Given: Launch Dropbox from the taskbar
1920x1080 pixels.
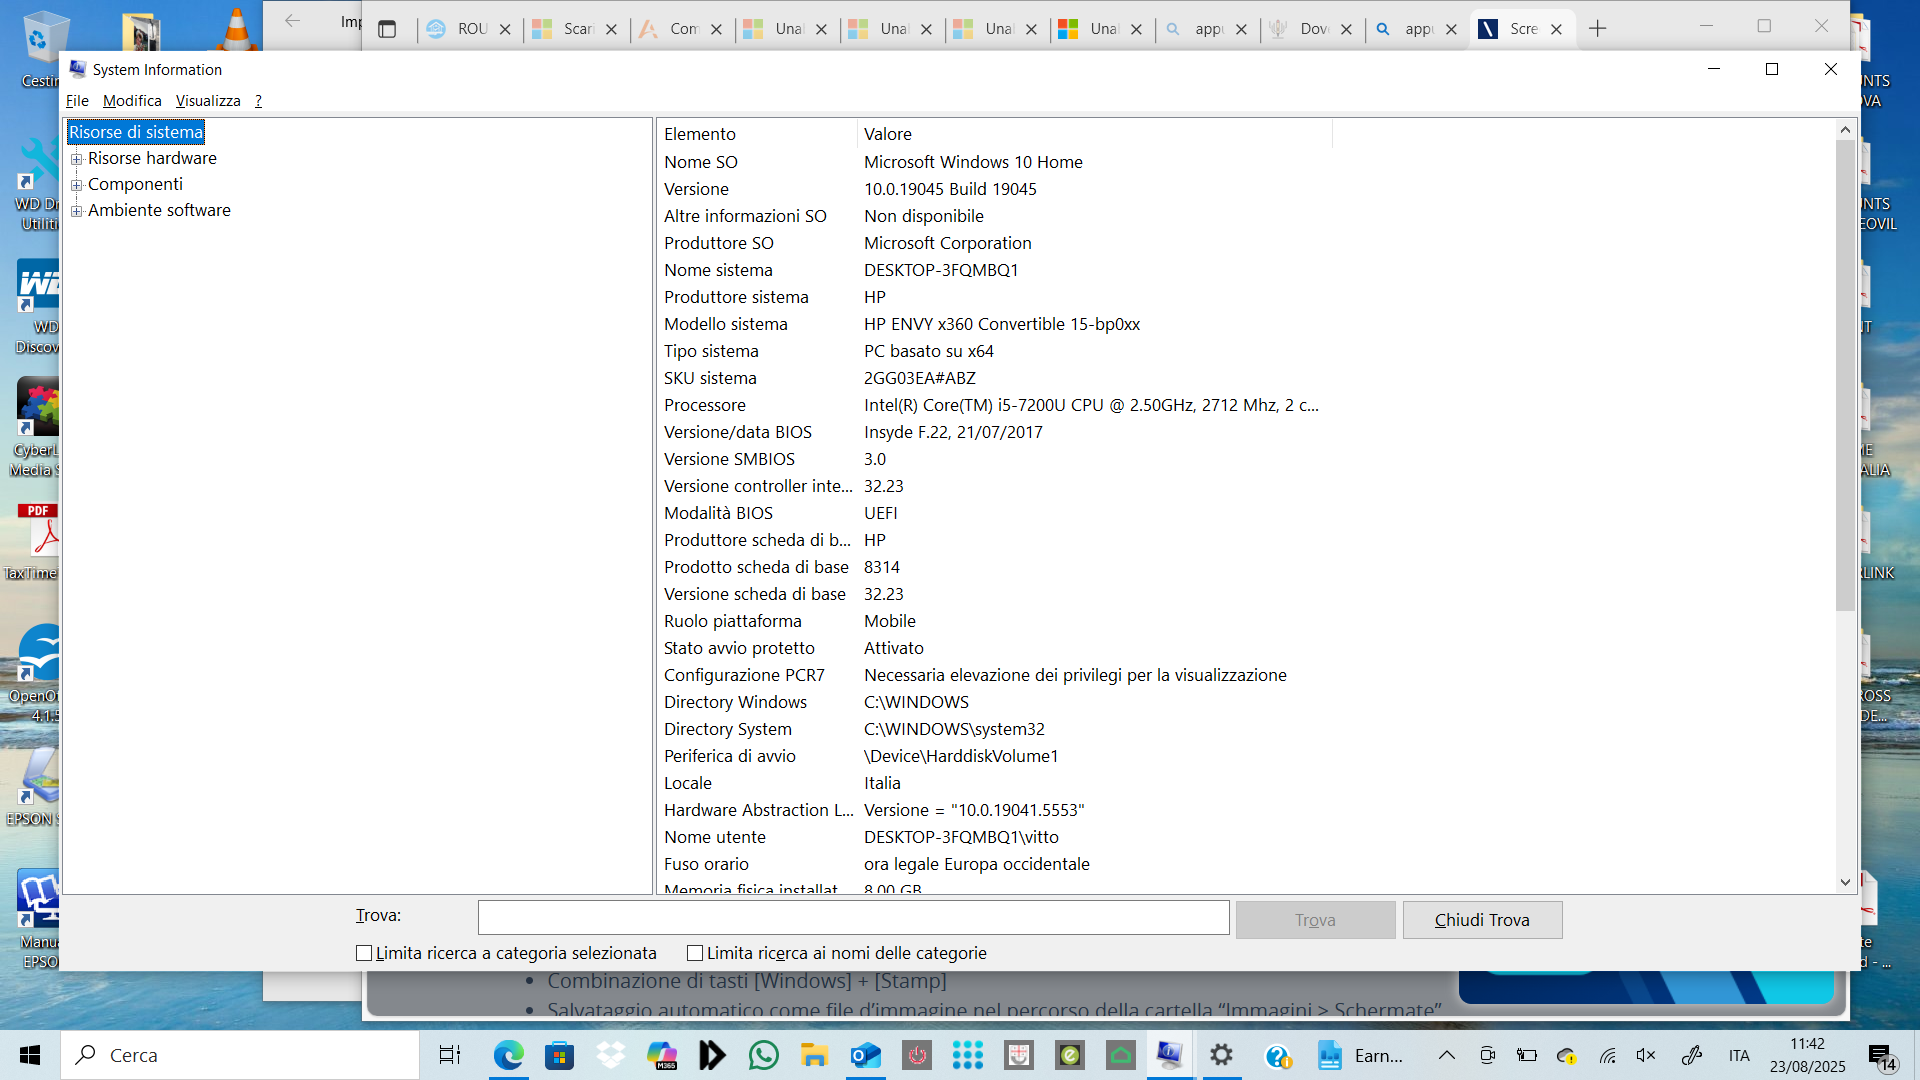Looking at the screenshot, I should coord(610,1055).
